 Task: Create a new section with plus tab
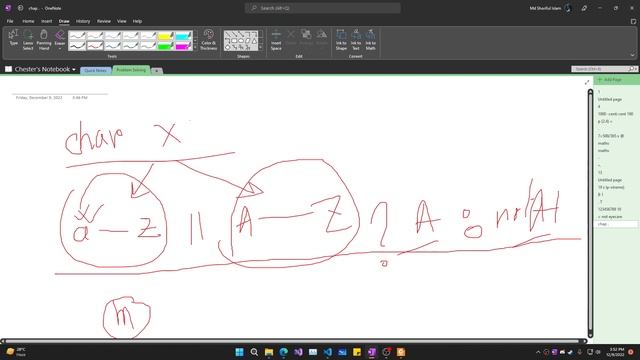156,71
